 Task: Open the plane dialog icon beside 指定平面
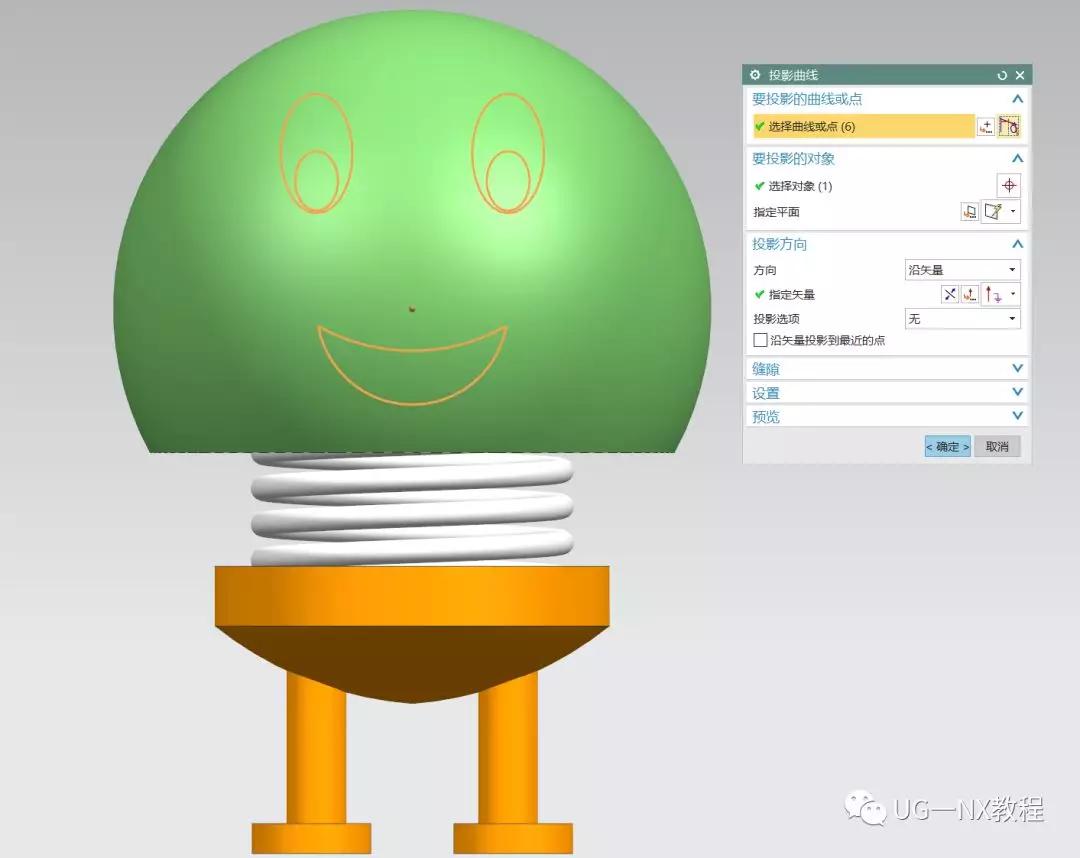969,211
